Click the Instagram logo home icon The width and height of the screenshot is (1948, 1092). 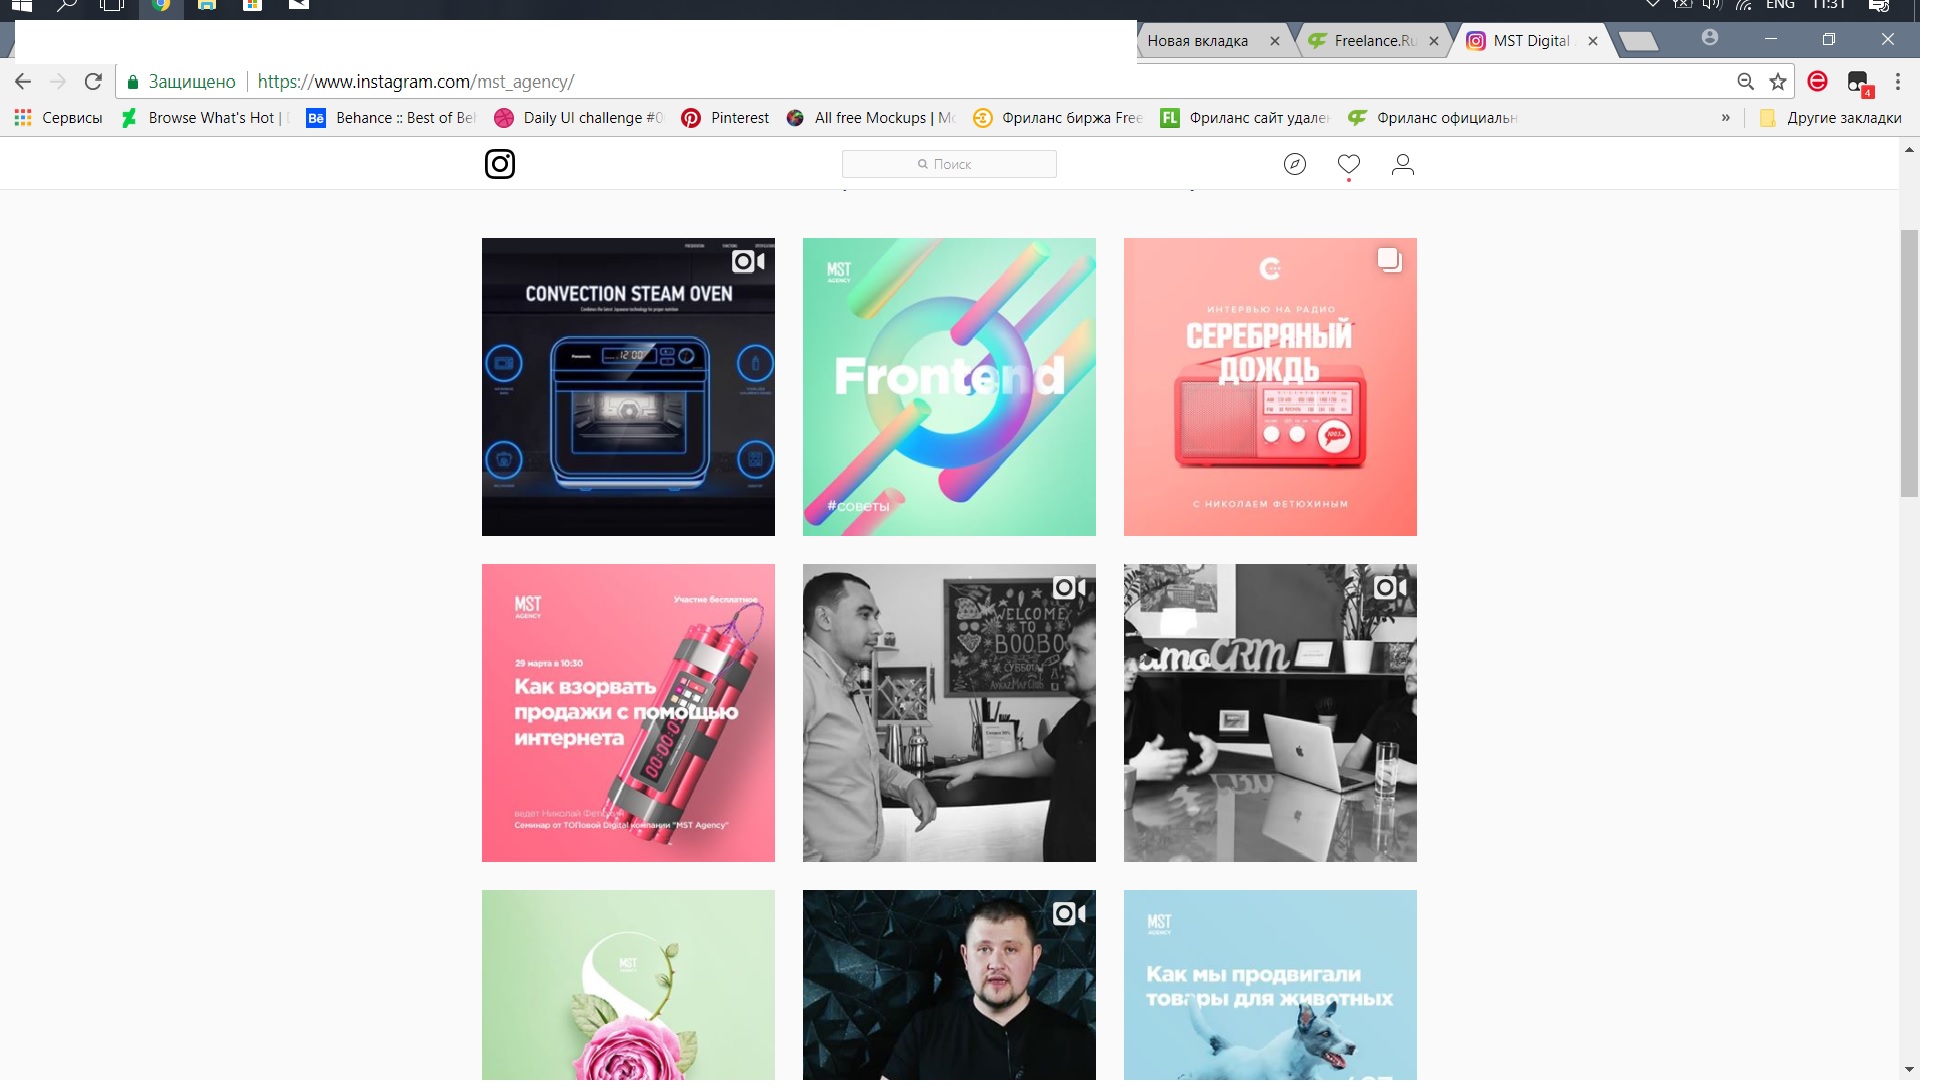[499, 164]
